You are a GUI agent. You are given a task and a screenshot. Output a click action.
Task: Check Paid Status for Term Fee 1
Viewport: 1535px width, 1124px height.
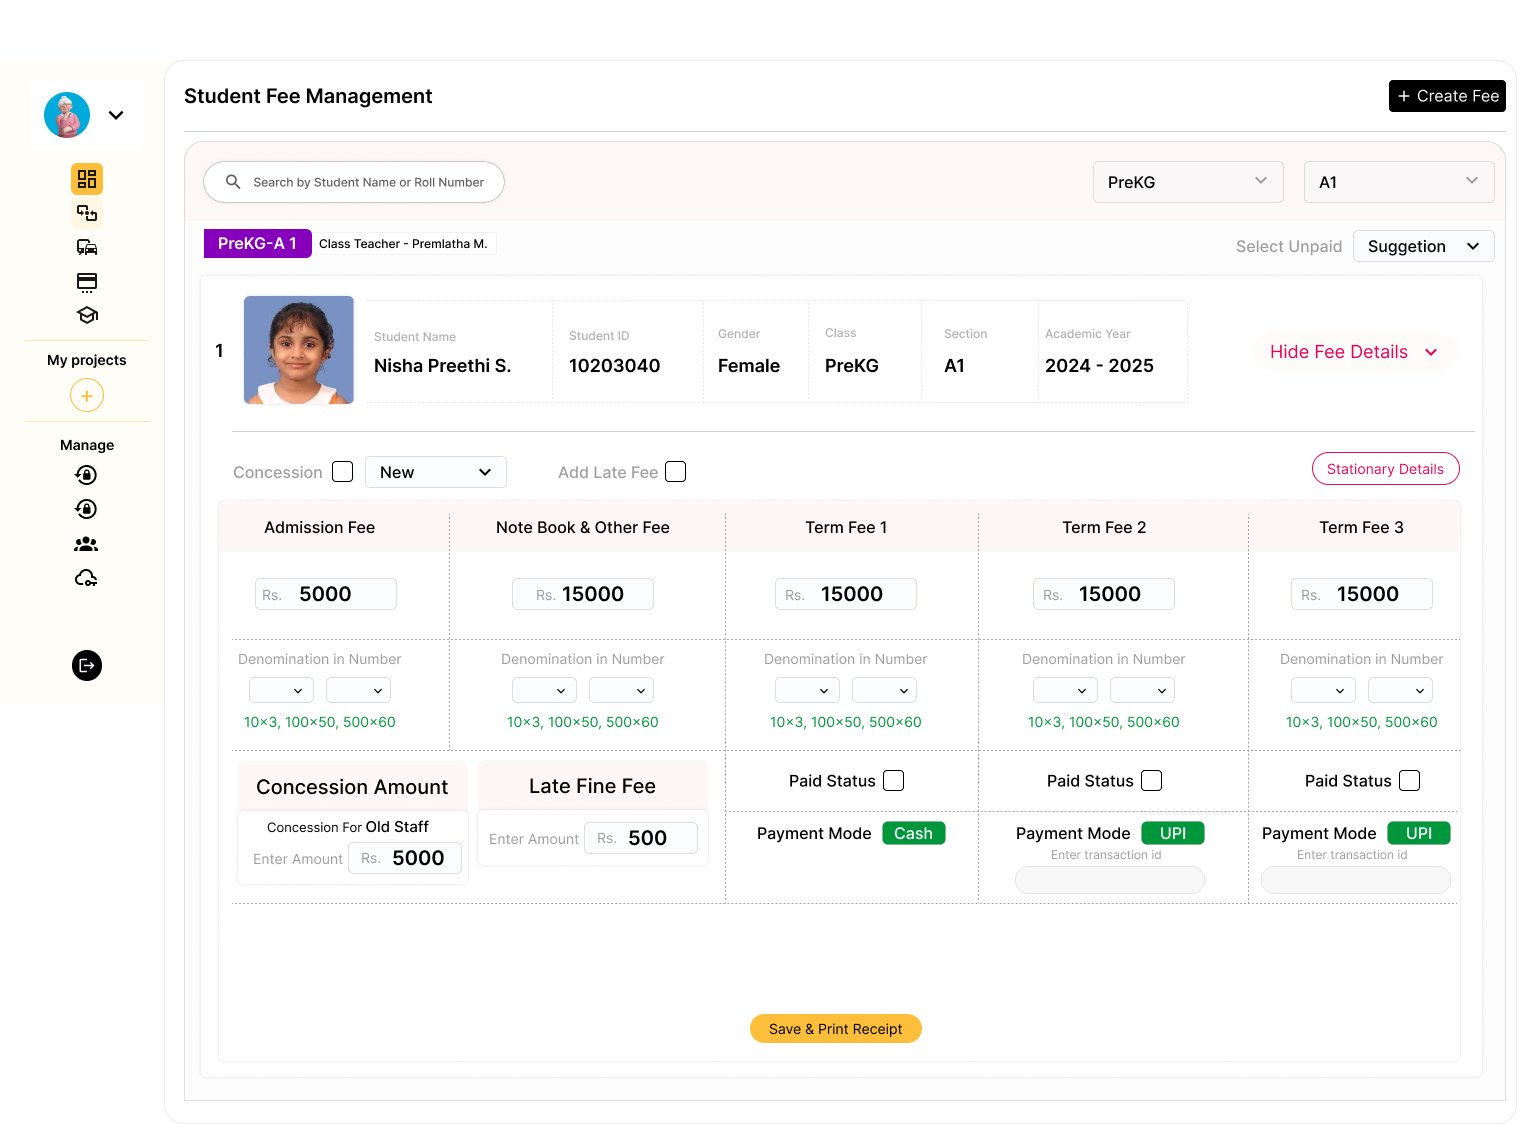pyautogui.click(x=894, y=781)
